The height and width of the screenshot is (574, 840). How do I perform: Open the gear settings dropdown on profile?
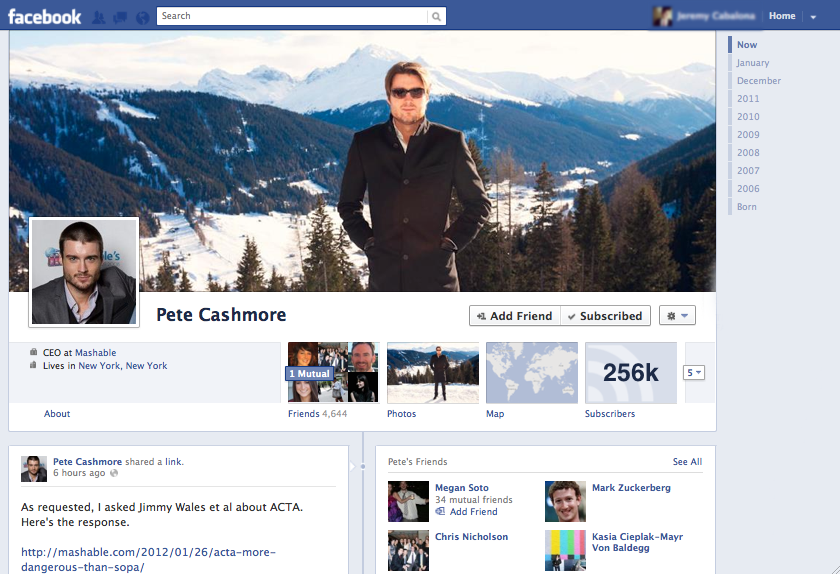pyautogui.click(x=677, y=316)
